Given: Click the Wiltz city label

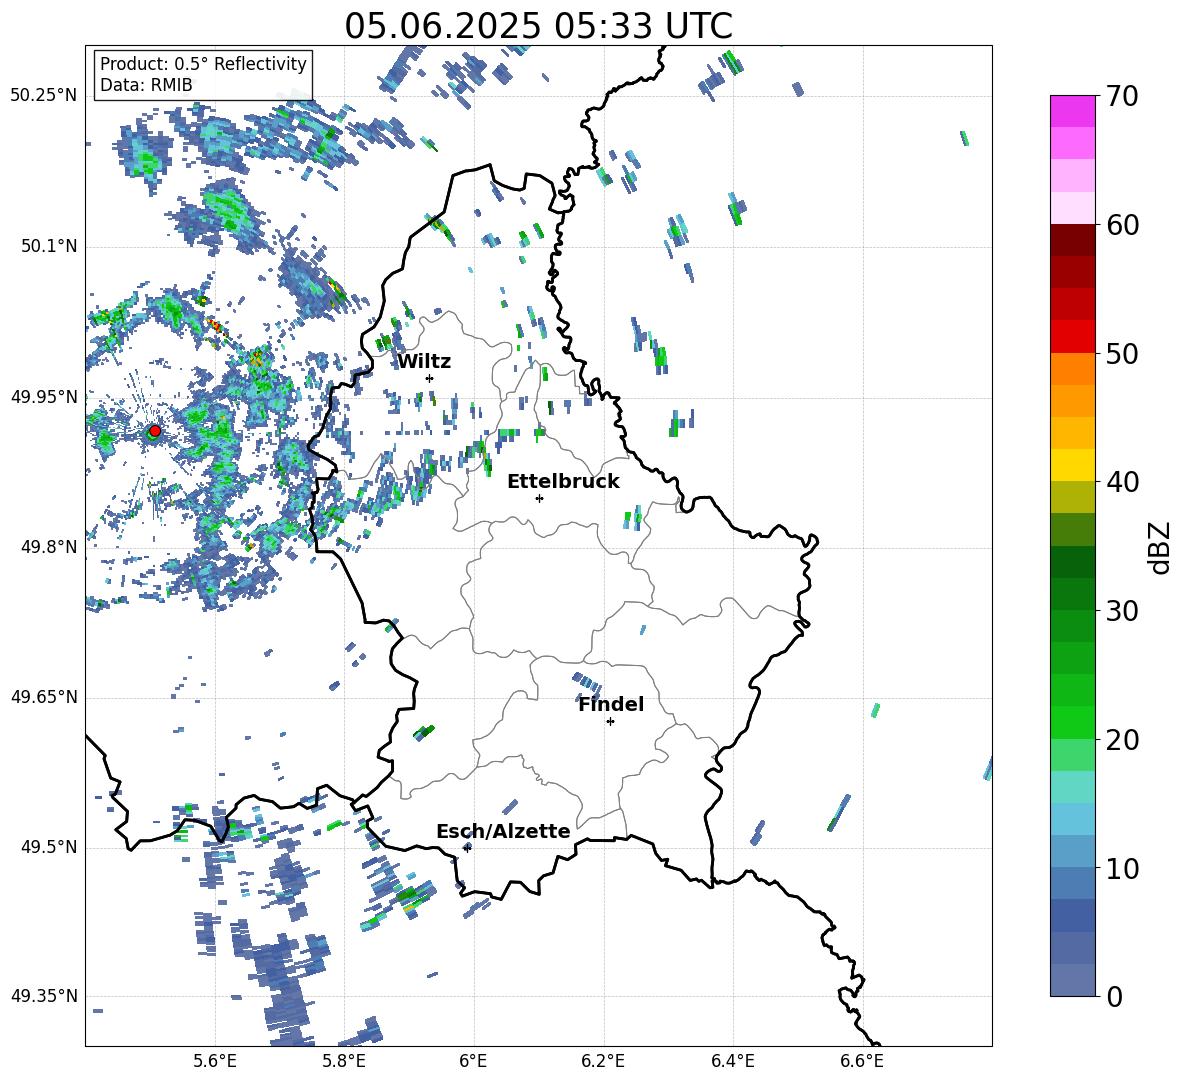Looking at the screenshot, I should point(424,362).
